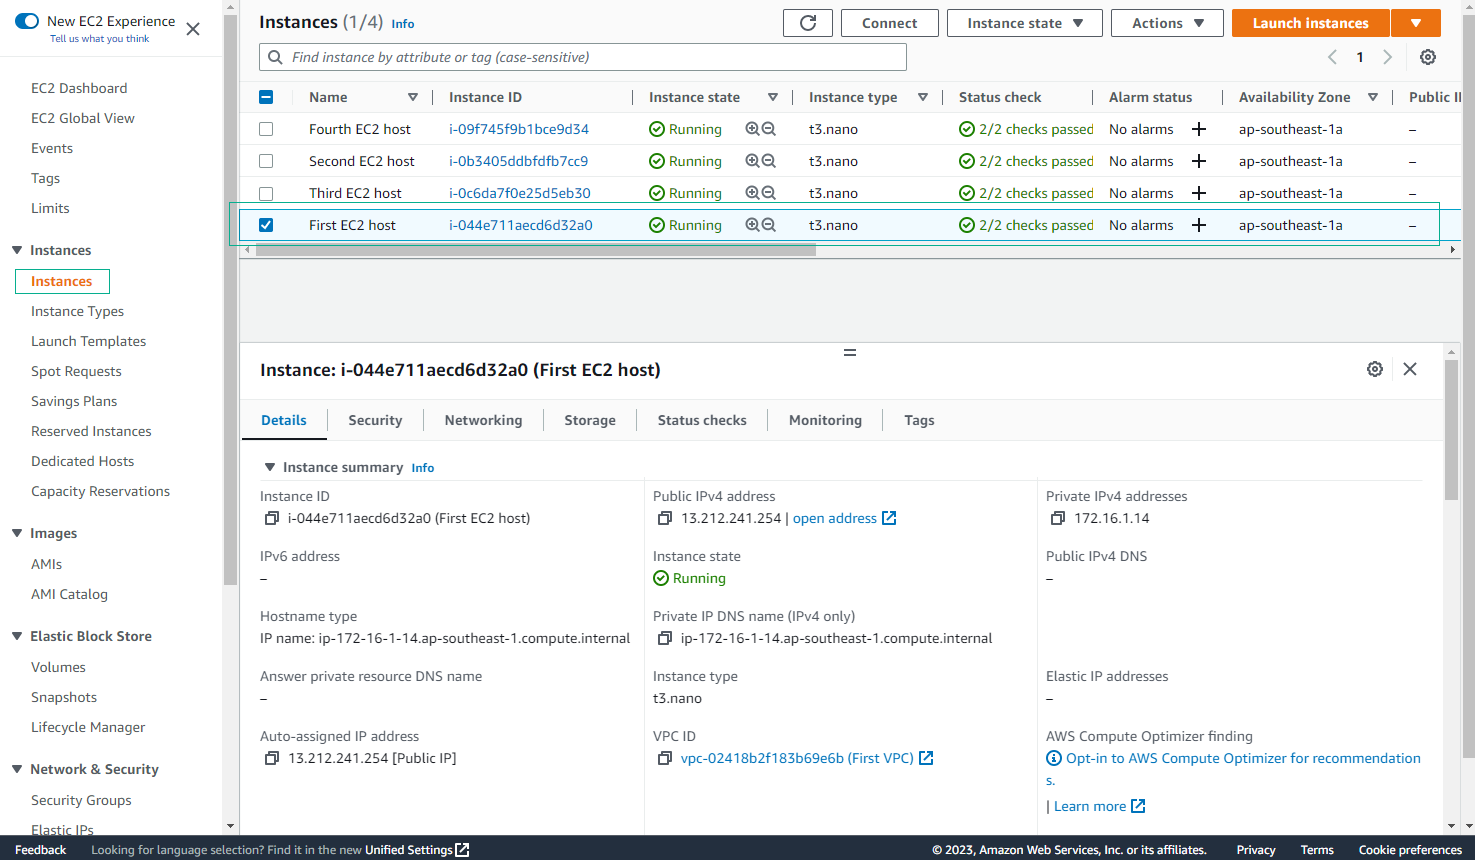The image size is (1475, 860).
Task: Toggle the New EC2 Experience switch
Action: pos(27,21)
